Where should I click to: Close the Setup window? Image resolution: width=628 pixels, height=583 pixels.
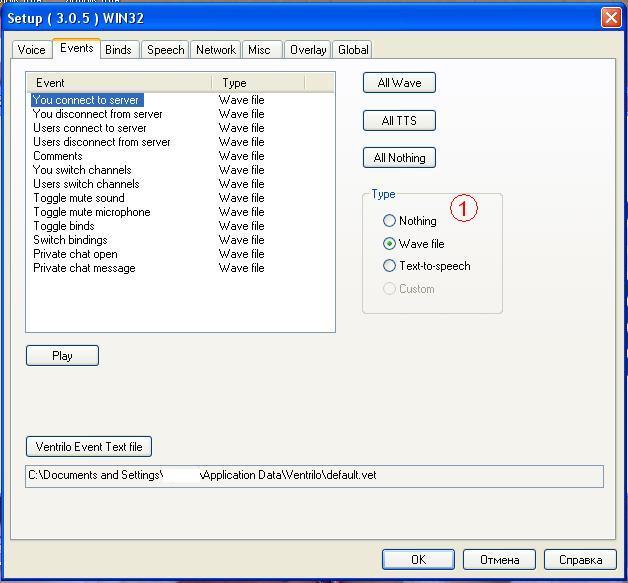(611, 18)
